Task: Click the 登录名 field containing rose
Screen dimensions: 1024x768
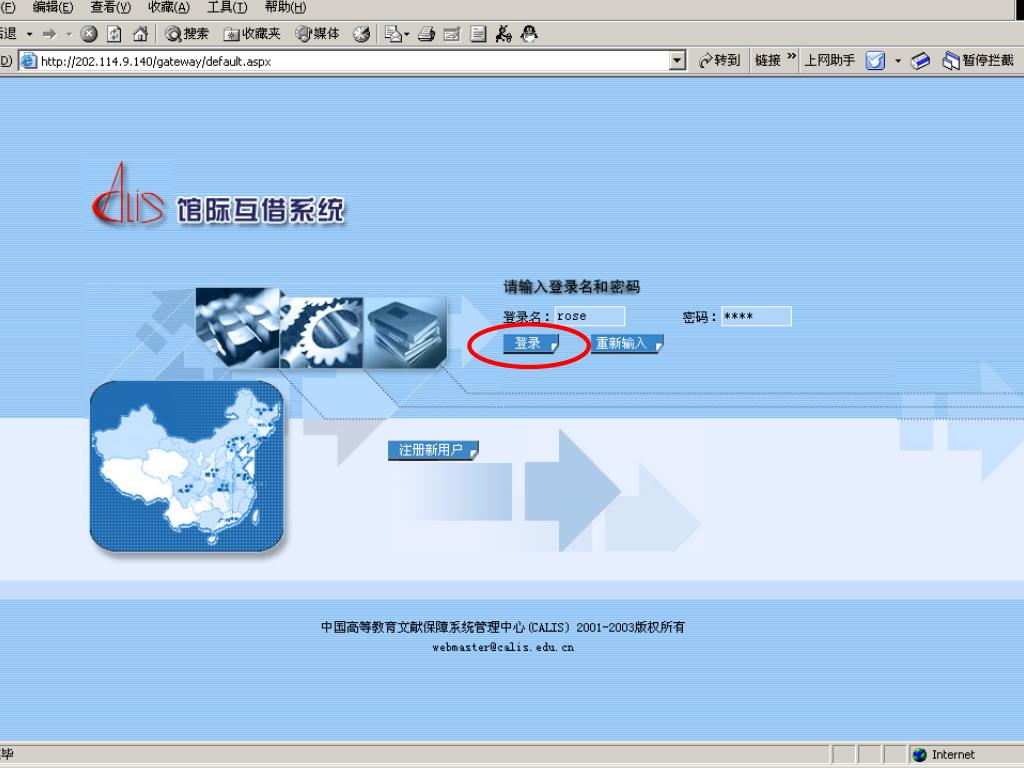Action: (x=590, y=316)
